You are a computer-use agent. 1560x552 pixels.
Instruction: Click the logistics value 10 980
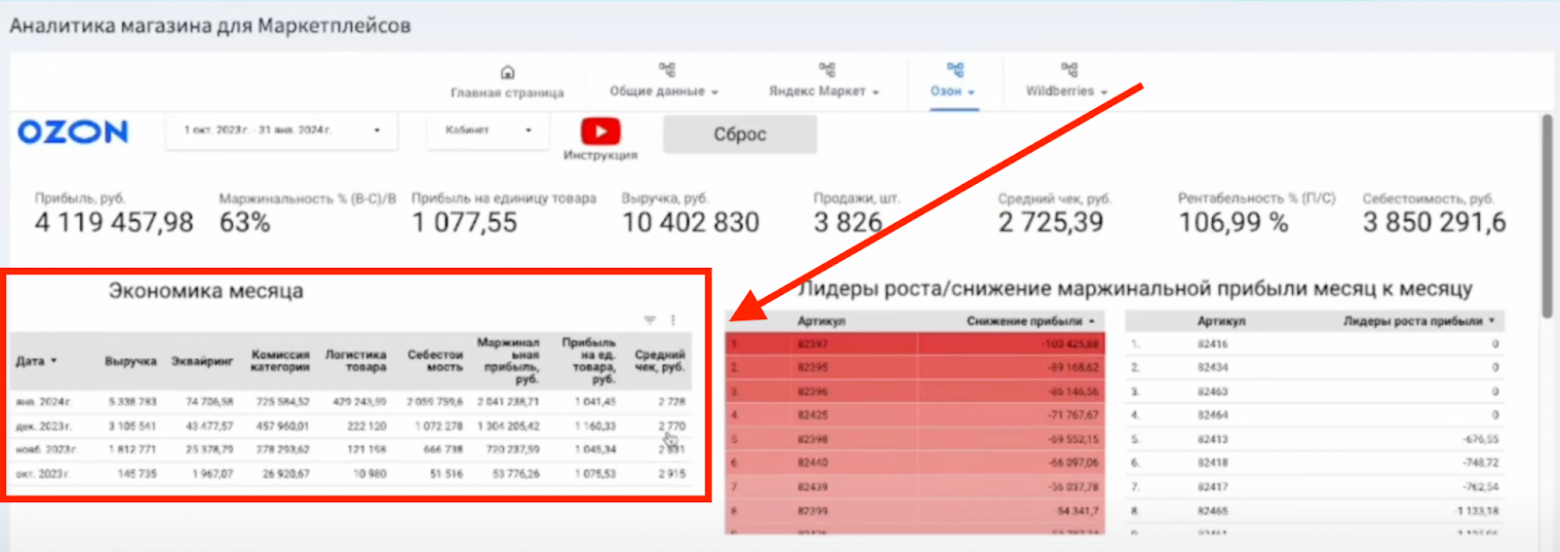pos(369,473)
